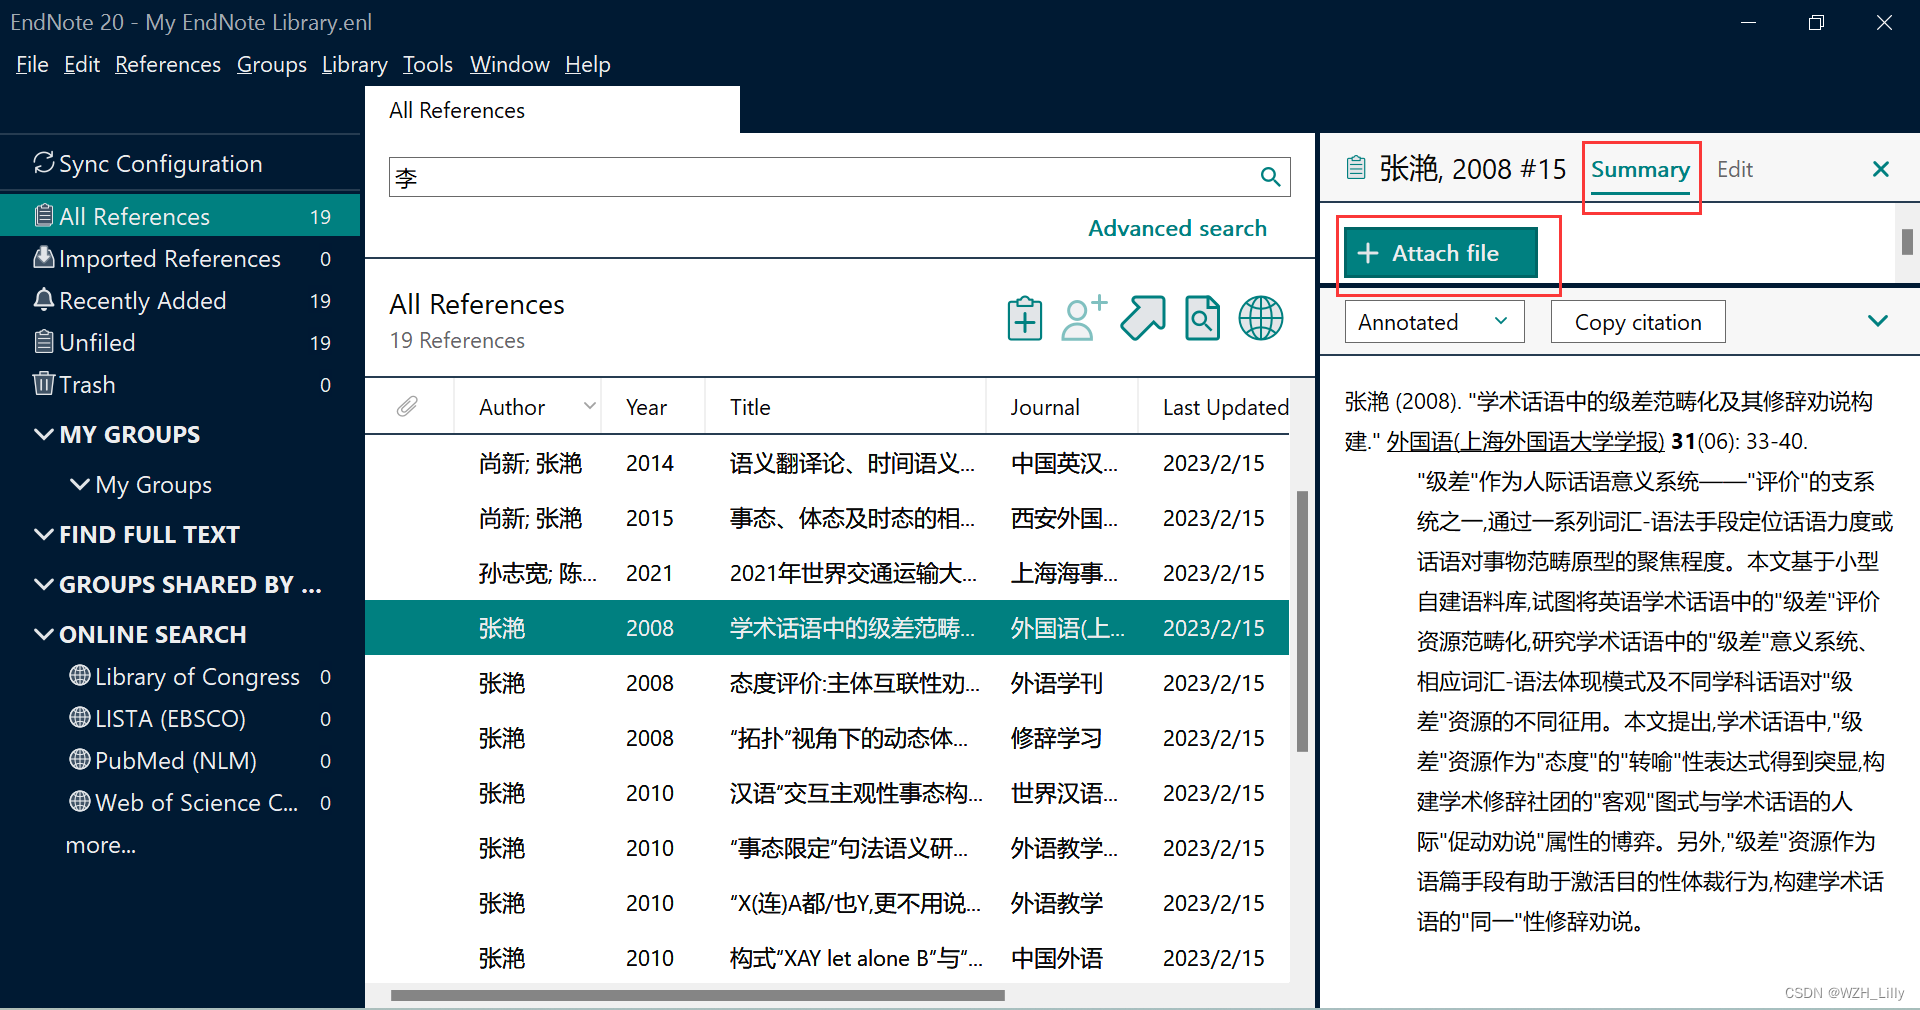
Task: Click the Library of Congress globe icon
Action: coord(80,676)
